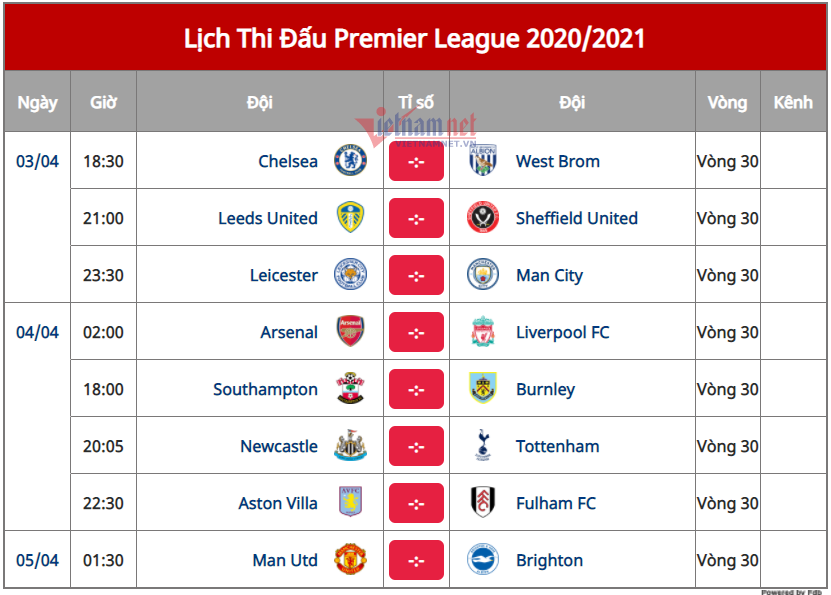Click the Burnley club crest
Image resolution: width=831 pixels, height=595 pixels.
(x=483, y=389)
